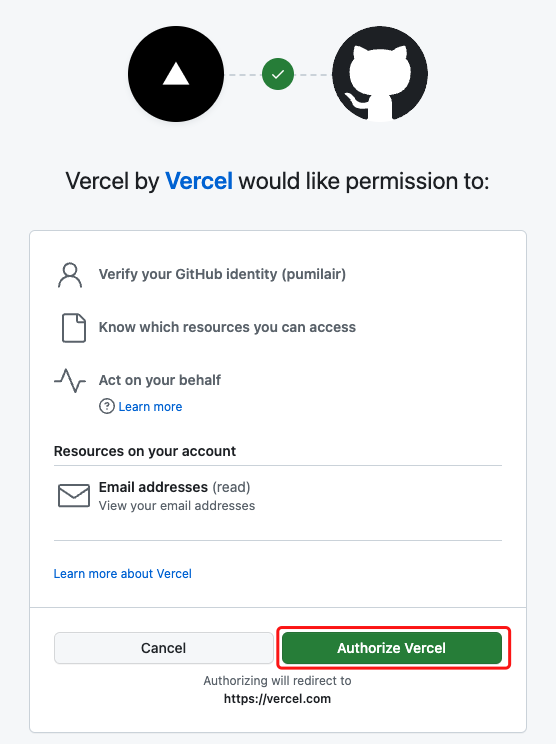Click the green checkmark connection icon
Viewport: 556px width, 744px height.
coord(278,74)
